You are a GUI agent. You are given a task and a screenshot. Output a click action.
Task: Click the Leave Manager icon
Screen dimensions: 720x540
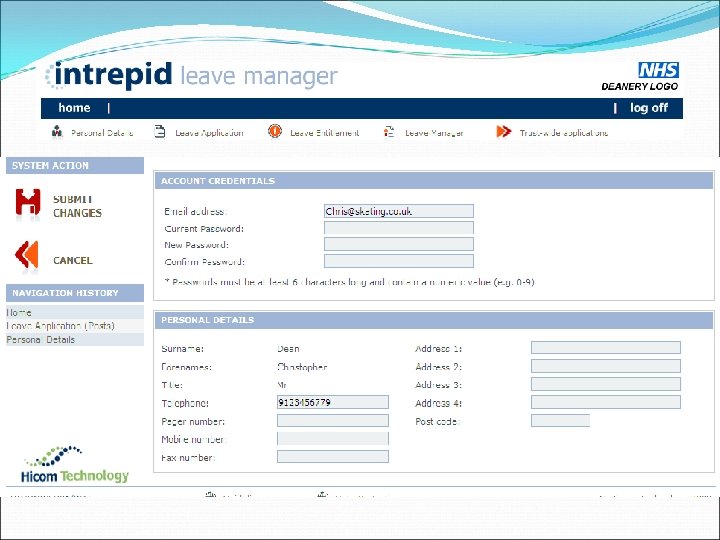tap(389, 132)
